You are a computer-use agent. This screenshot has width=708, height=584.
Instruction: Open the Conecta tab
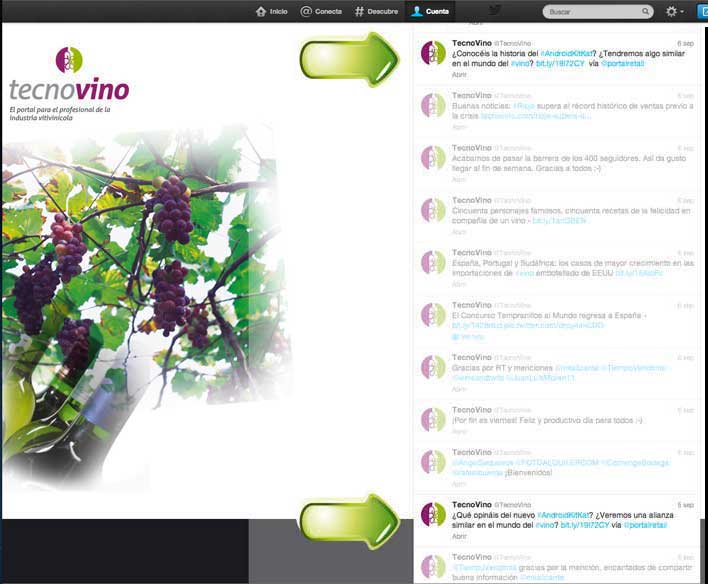pos(321,11)
